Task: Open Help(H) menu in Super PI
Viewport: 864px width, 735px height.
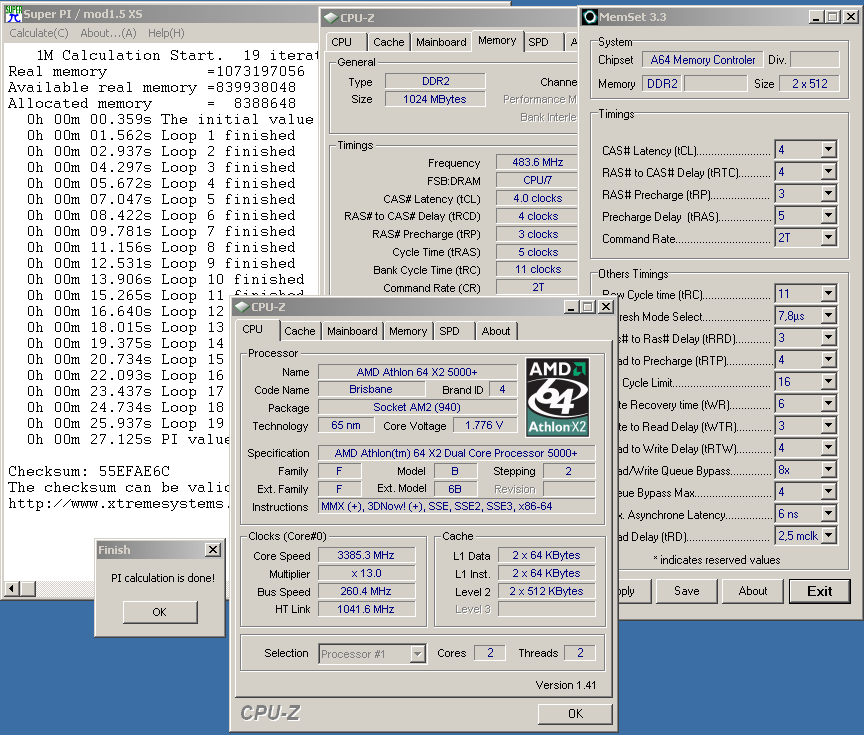Action: [166, 33]
